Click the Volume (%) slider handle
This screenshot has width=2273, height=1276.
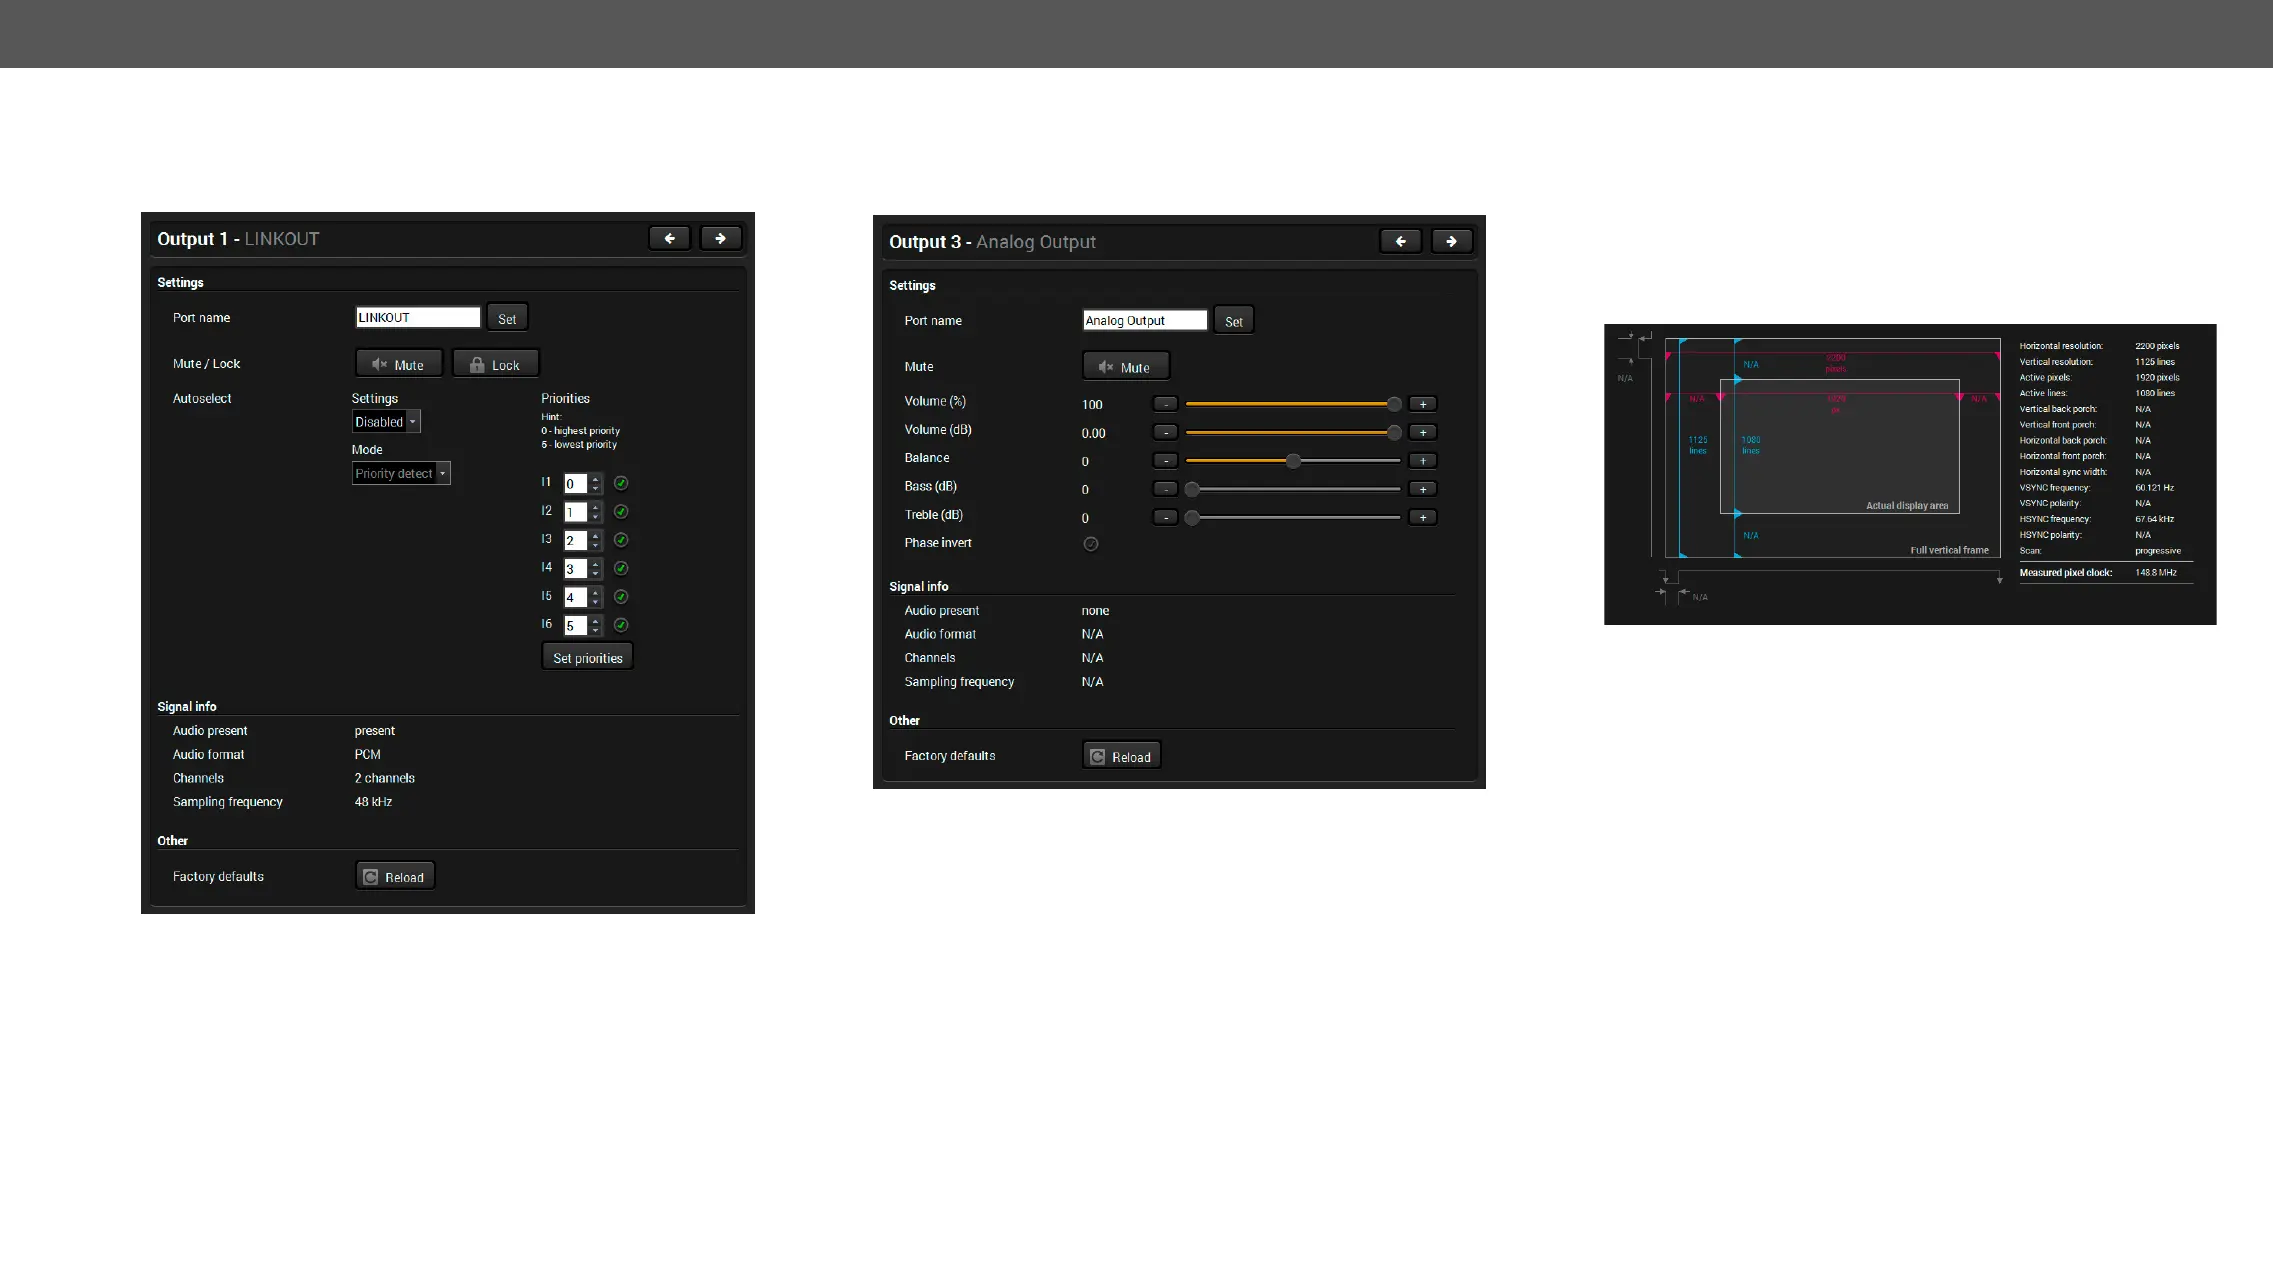point(1394,404)
